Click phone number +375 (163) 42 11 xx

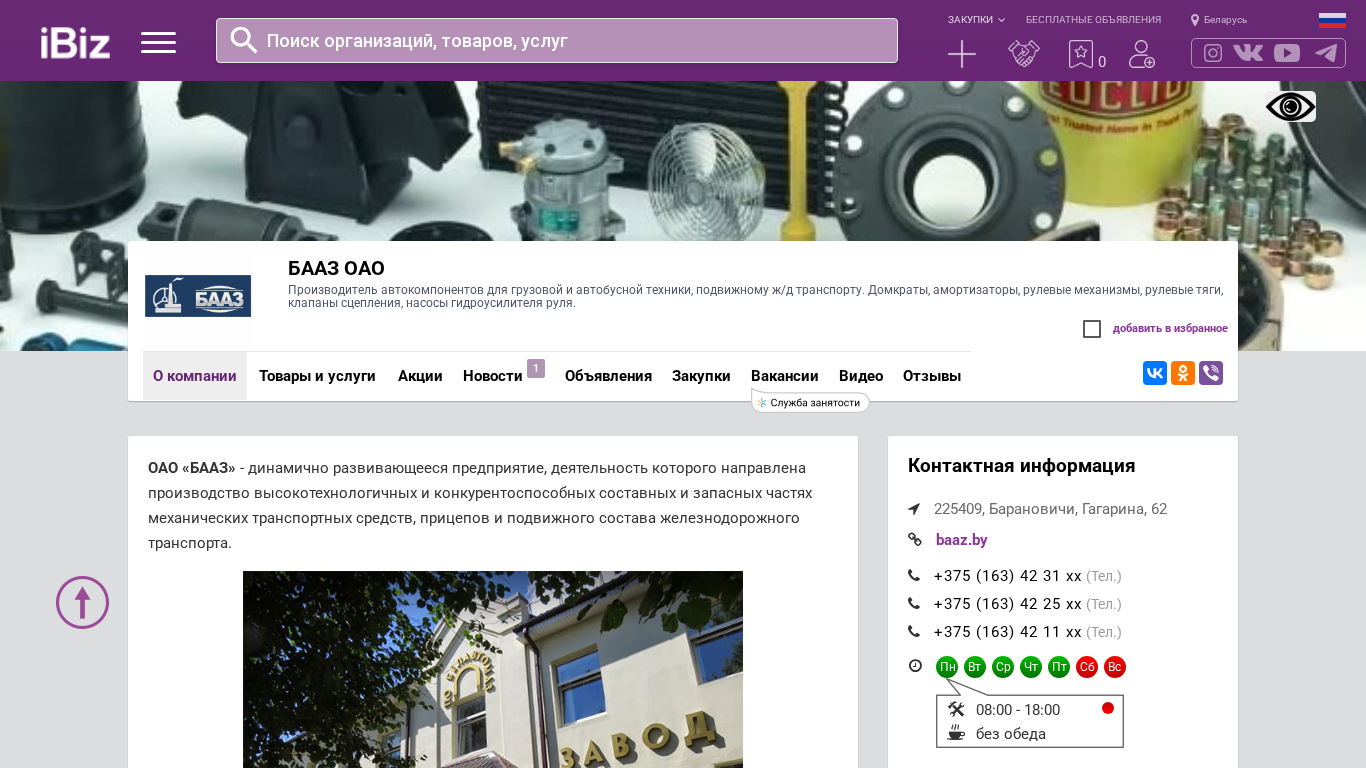tap(1008, 632)
